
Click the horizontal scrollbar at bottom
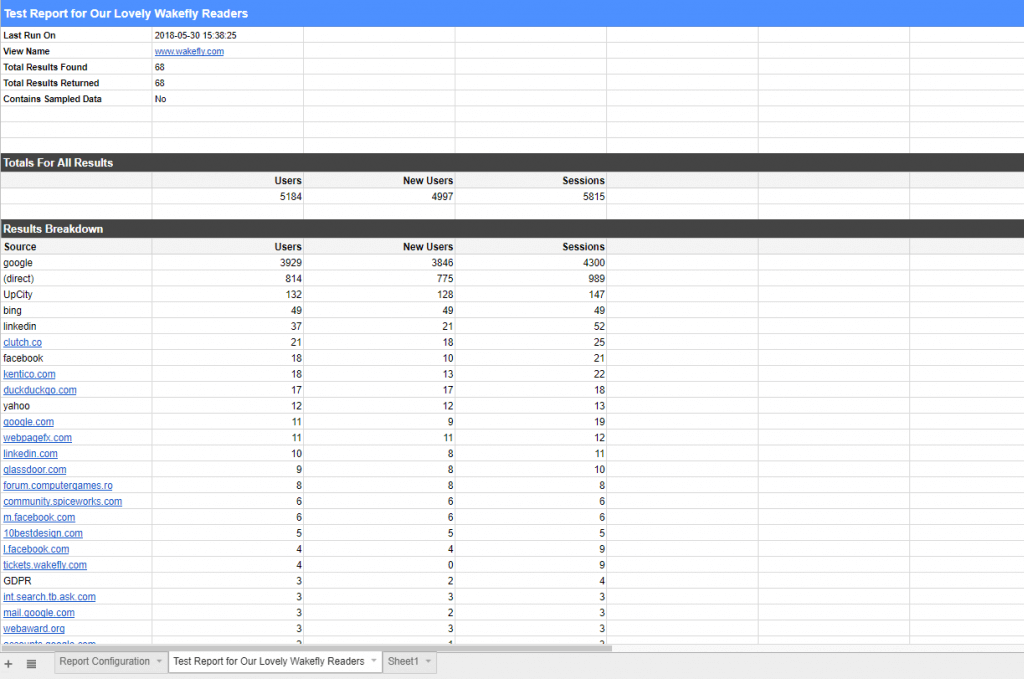point(306,648)
